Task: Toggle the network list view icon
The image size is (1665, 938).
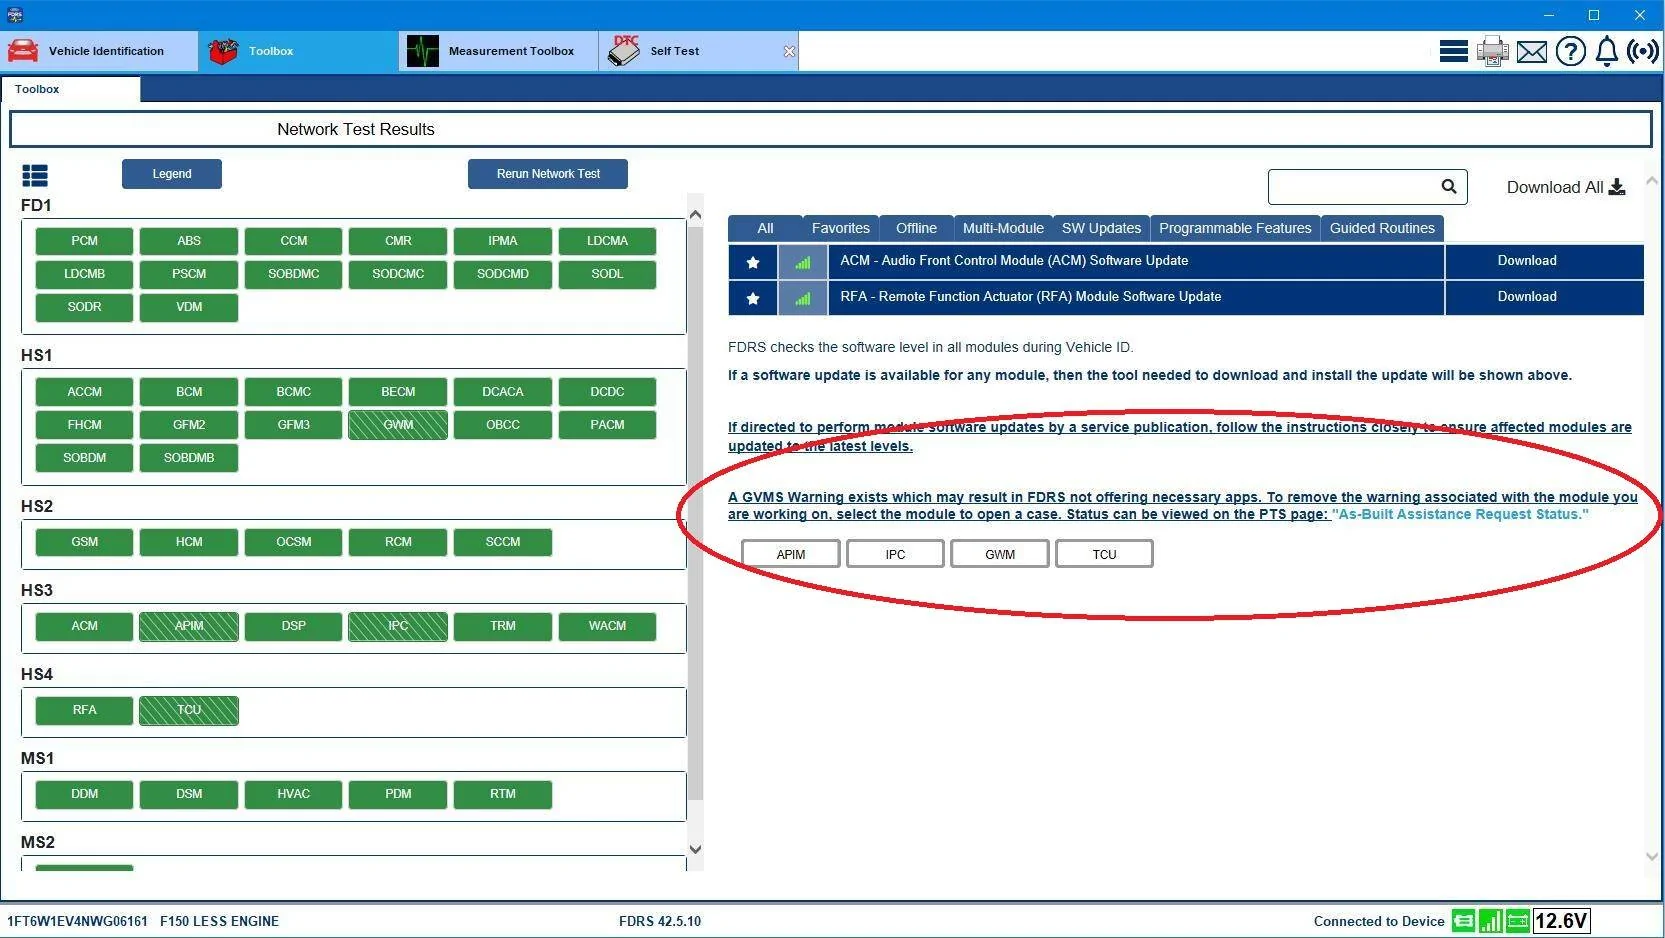Action: click(x=35, y=176)
